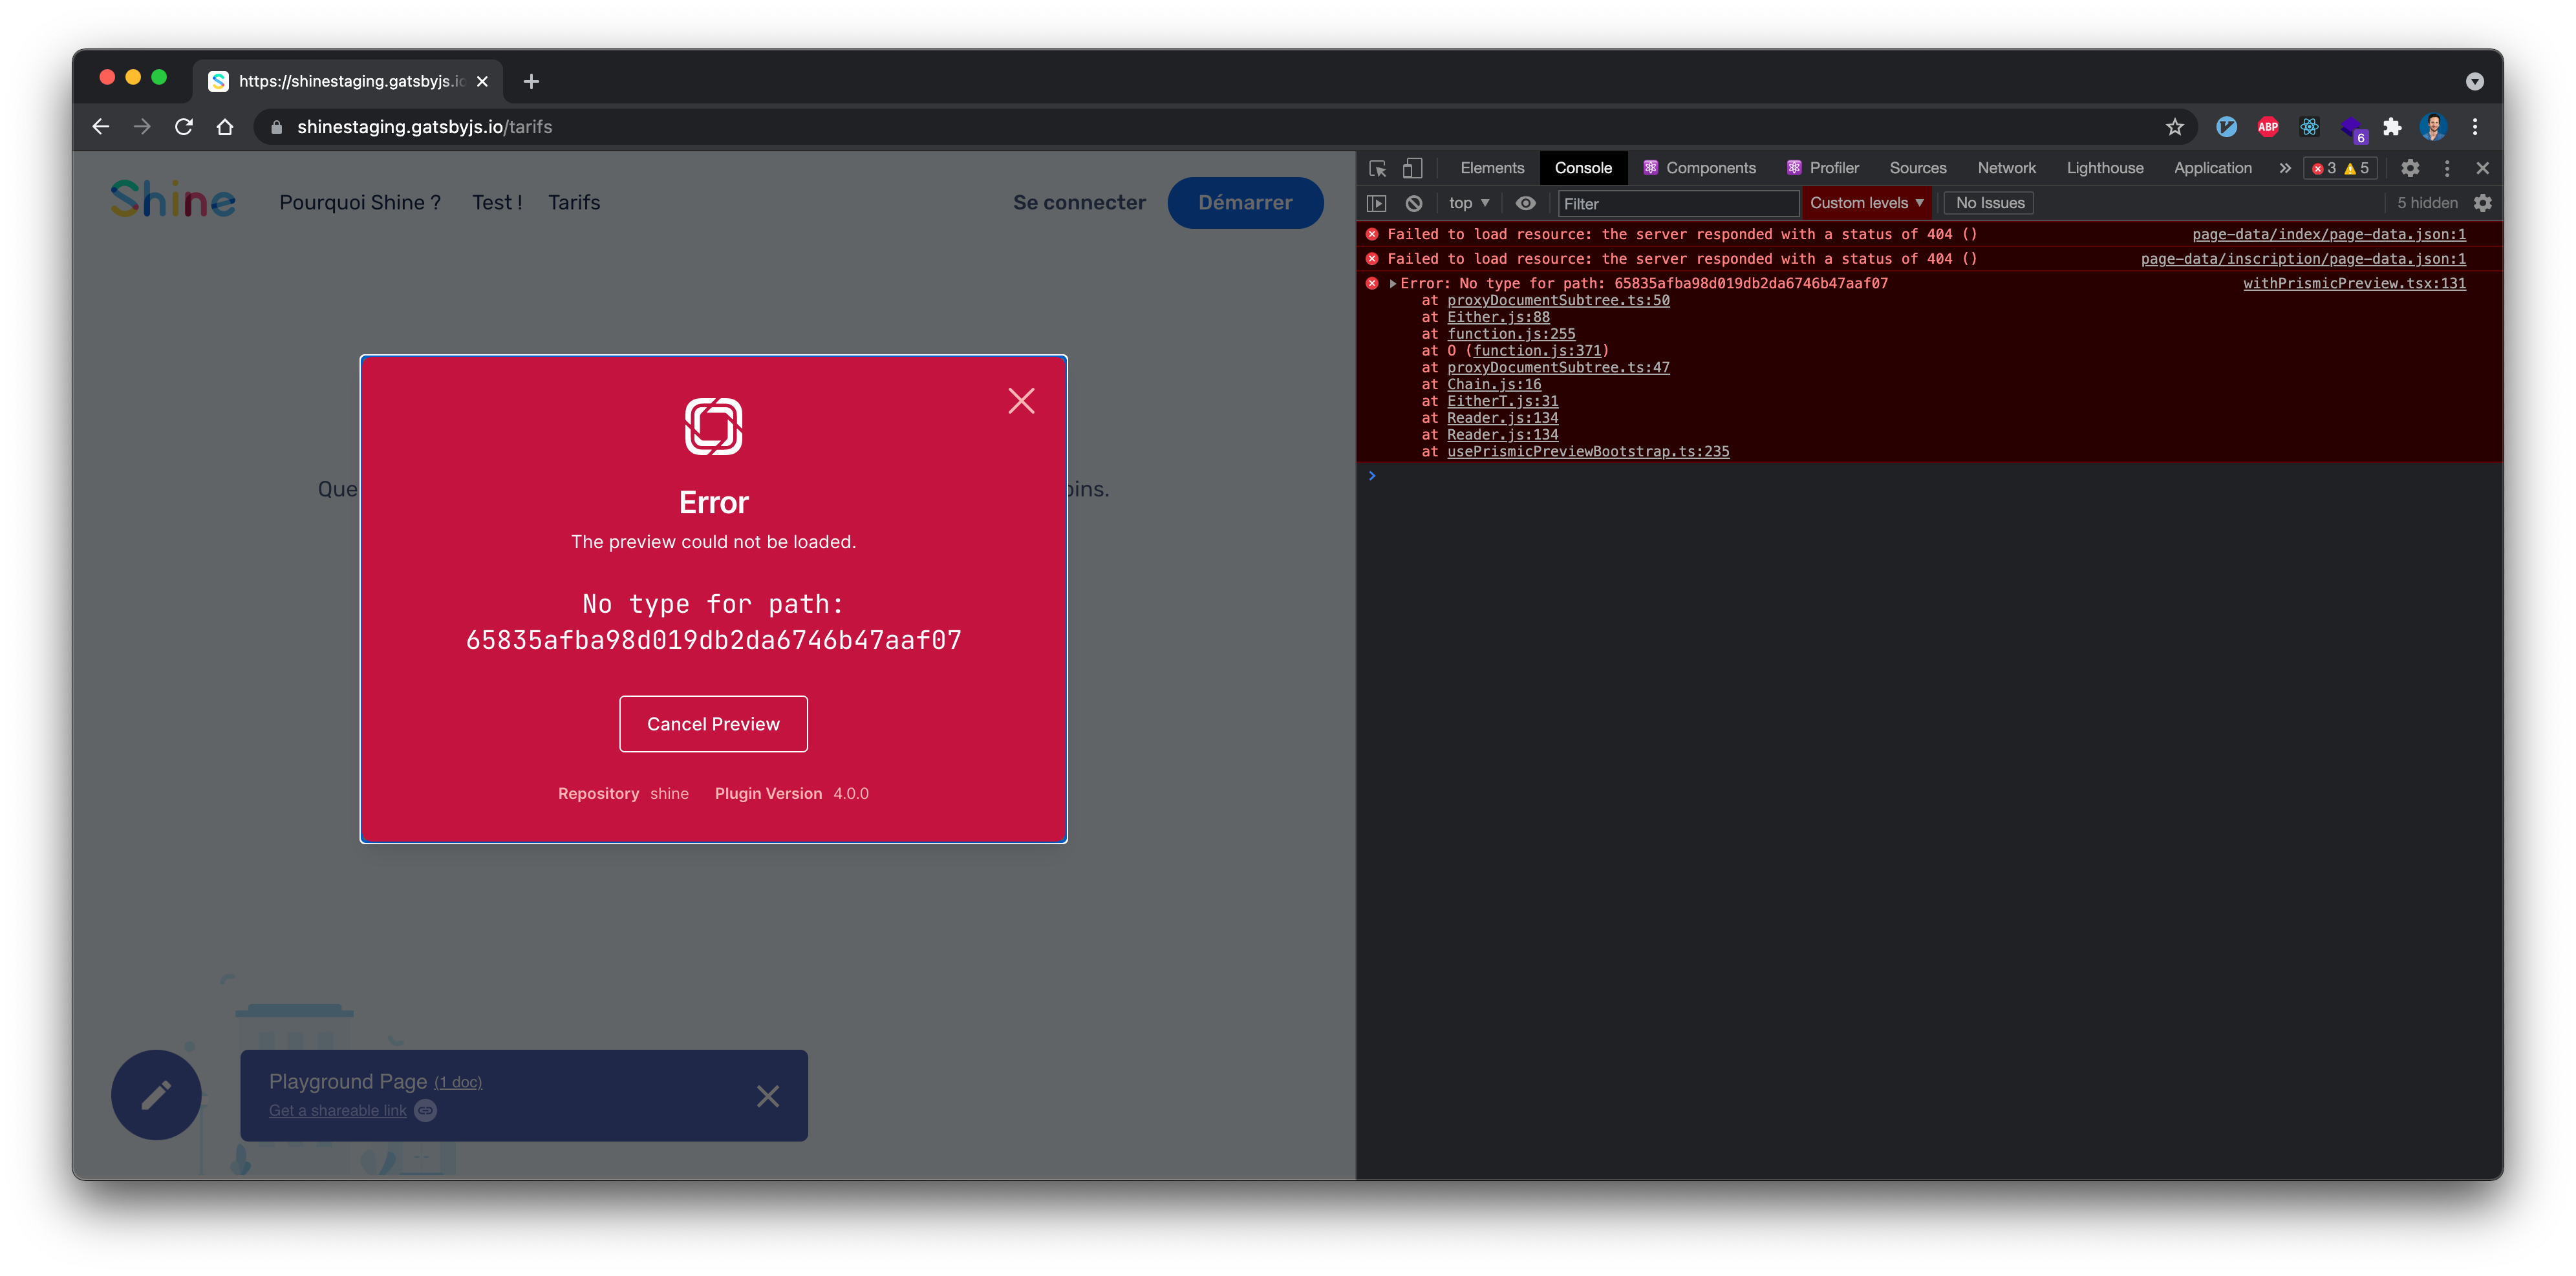The width and height of the screenshot is (2576, 1276).
Task: Click the React DevTools extension icon
Action: (x=2309, y=127)
